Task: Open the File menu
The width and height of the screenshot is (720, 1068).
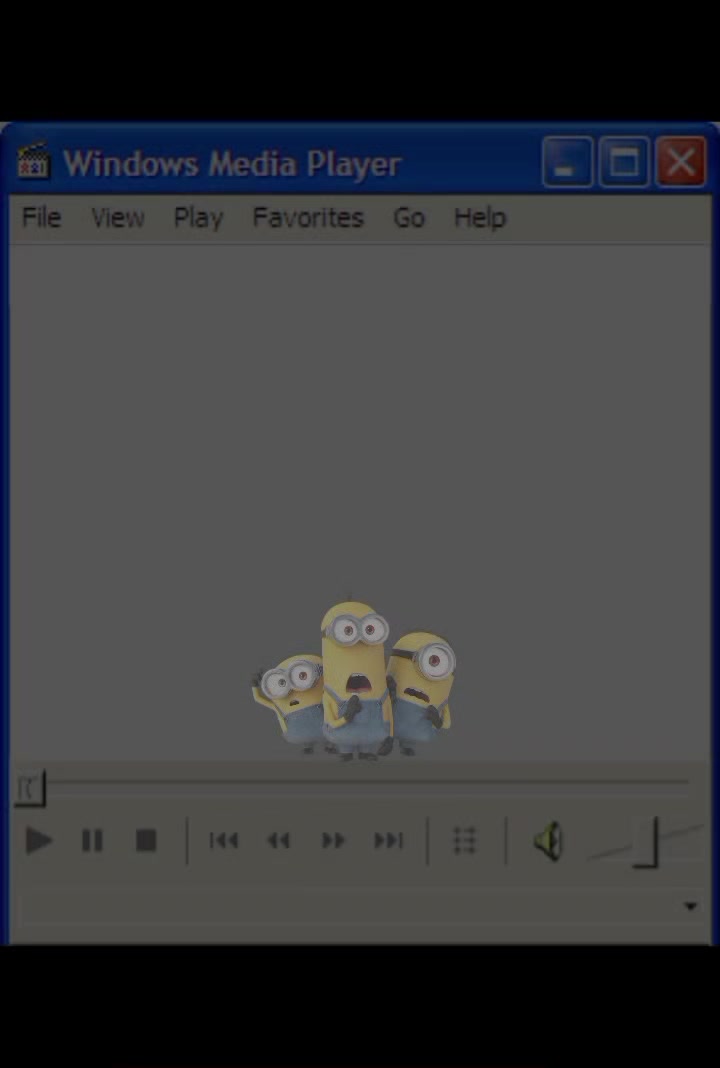Action: click(42, 218)
